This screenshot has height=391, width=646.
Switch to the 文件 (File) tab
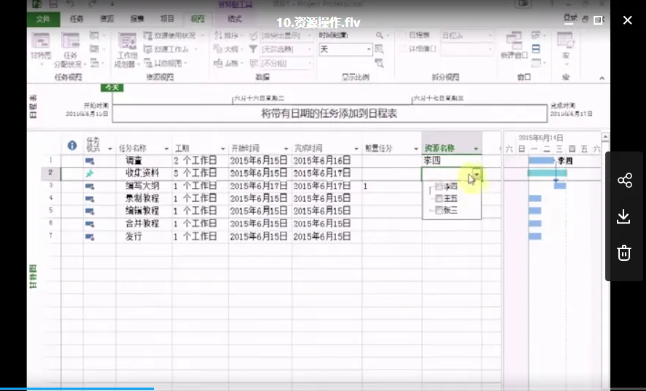43,19
